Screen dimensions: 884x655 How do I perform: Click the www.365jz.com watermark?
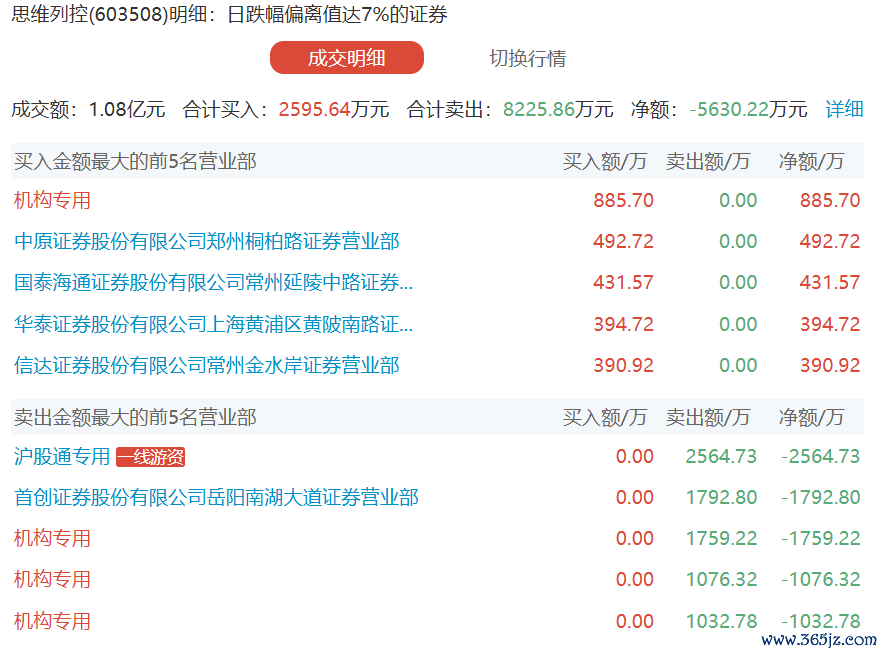pos(819,639)
